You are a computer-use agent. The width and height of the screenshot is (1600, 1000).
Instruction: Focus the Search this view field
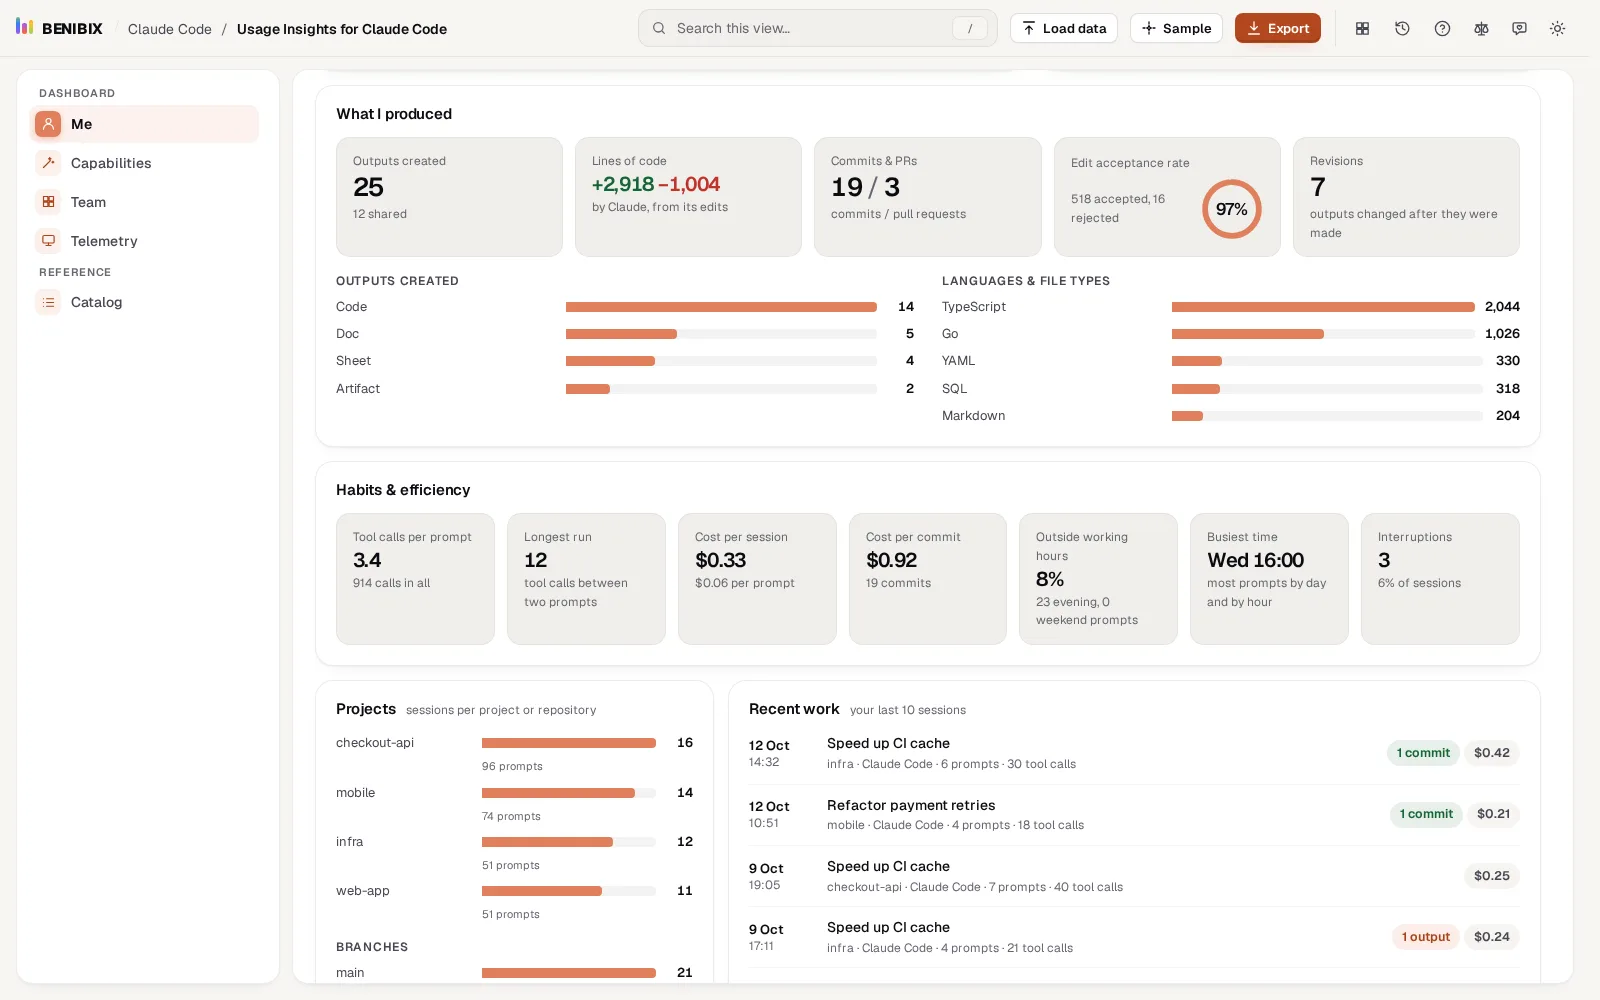pos(817,28)
